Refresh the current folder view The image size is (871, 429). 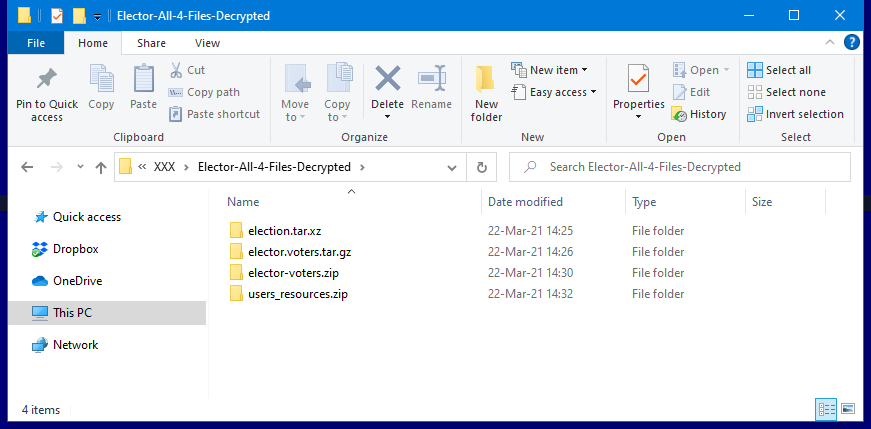point(482,167)
